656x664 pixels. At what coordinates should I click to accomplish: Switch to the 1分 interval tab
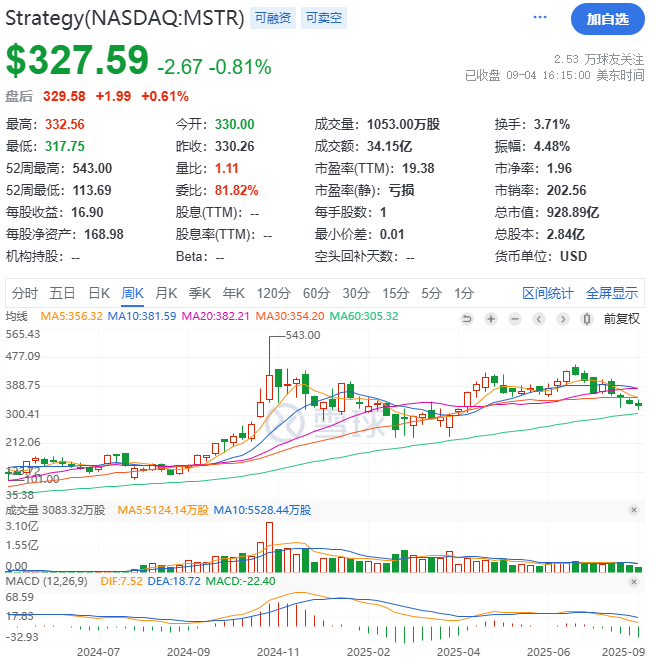(464, 293)
